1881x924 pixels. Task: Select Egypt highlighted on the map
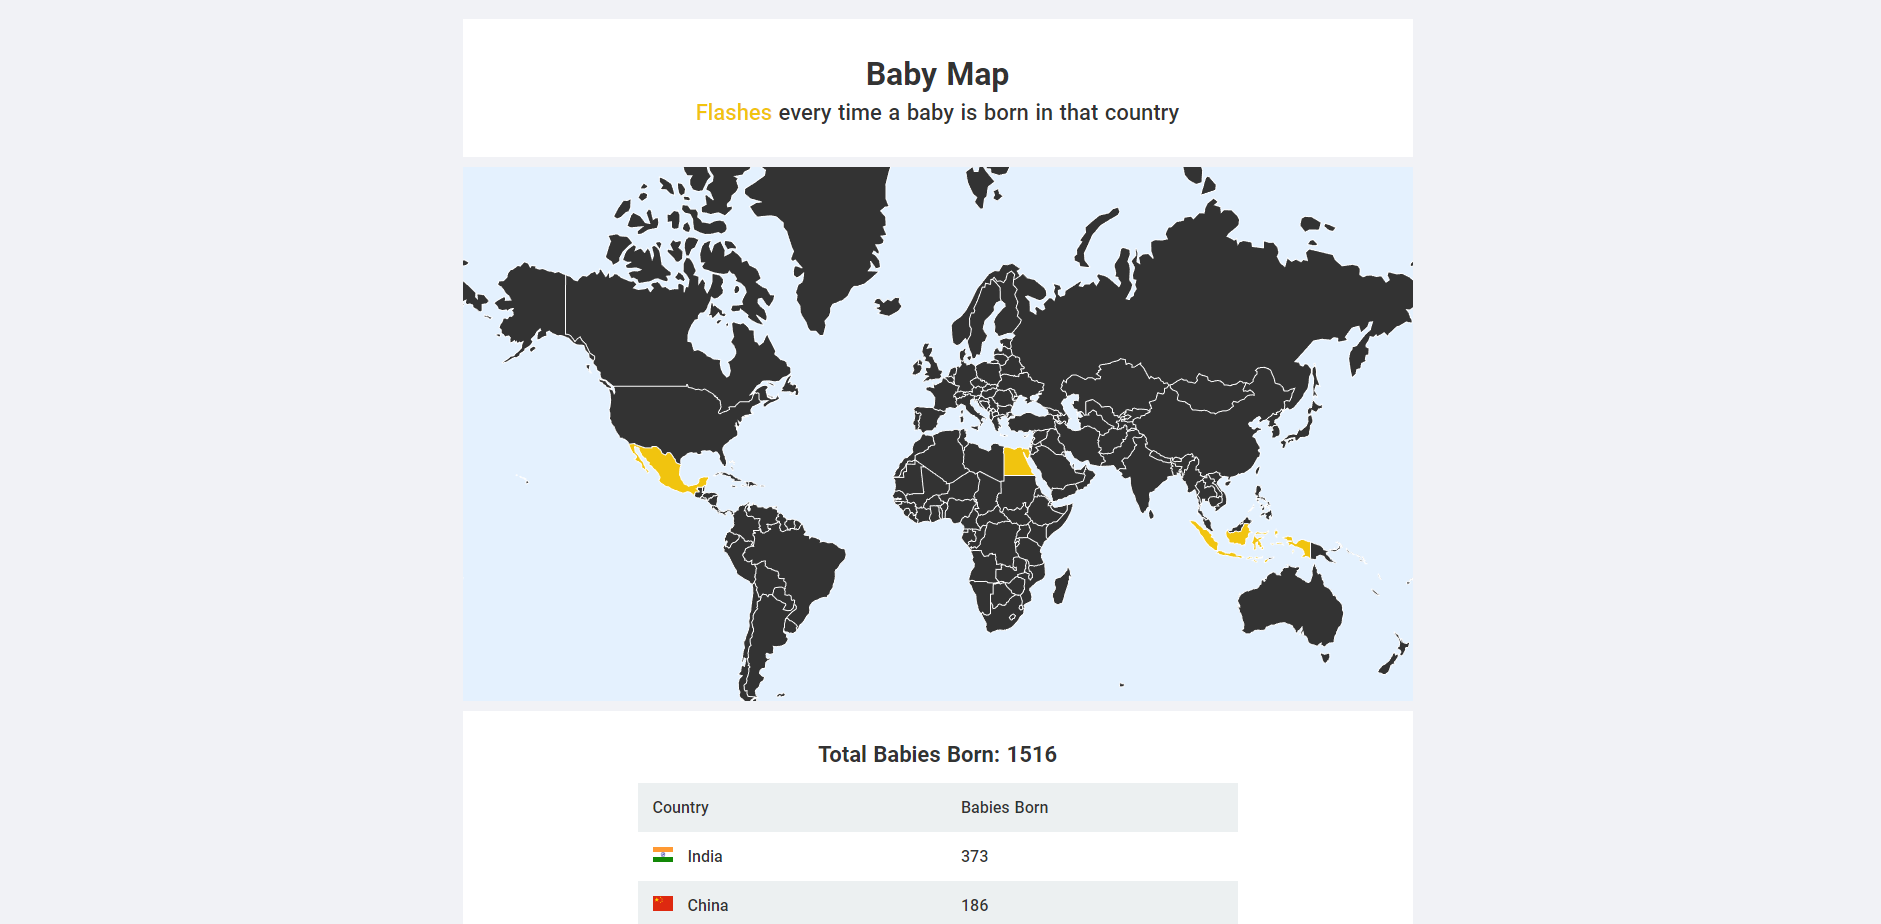[1018, 461]
